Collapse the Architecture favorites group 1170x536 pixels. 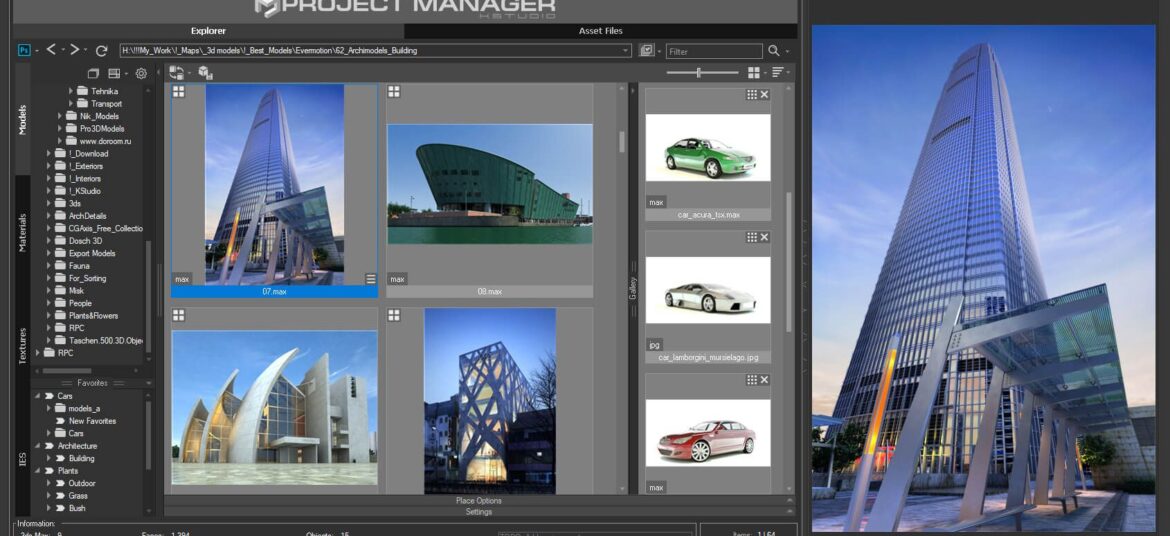click(37, 446)
